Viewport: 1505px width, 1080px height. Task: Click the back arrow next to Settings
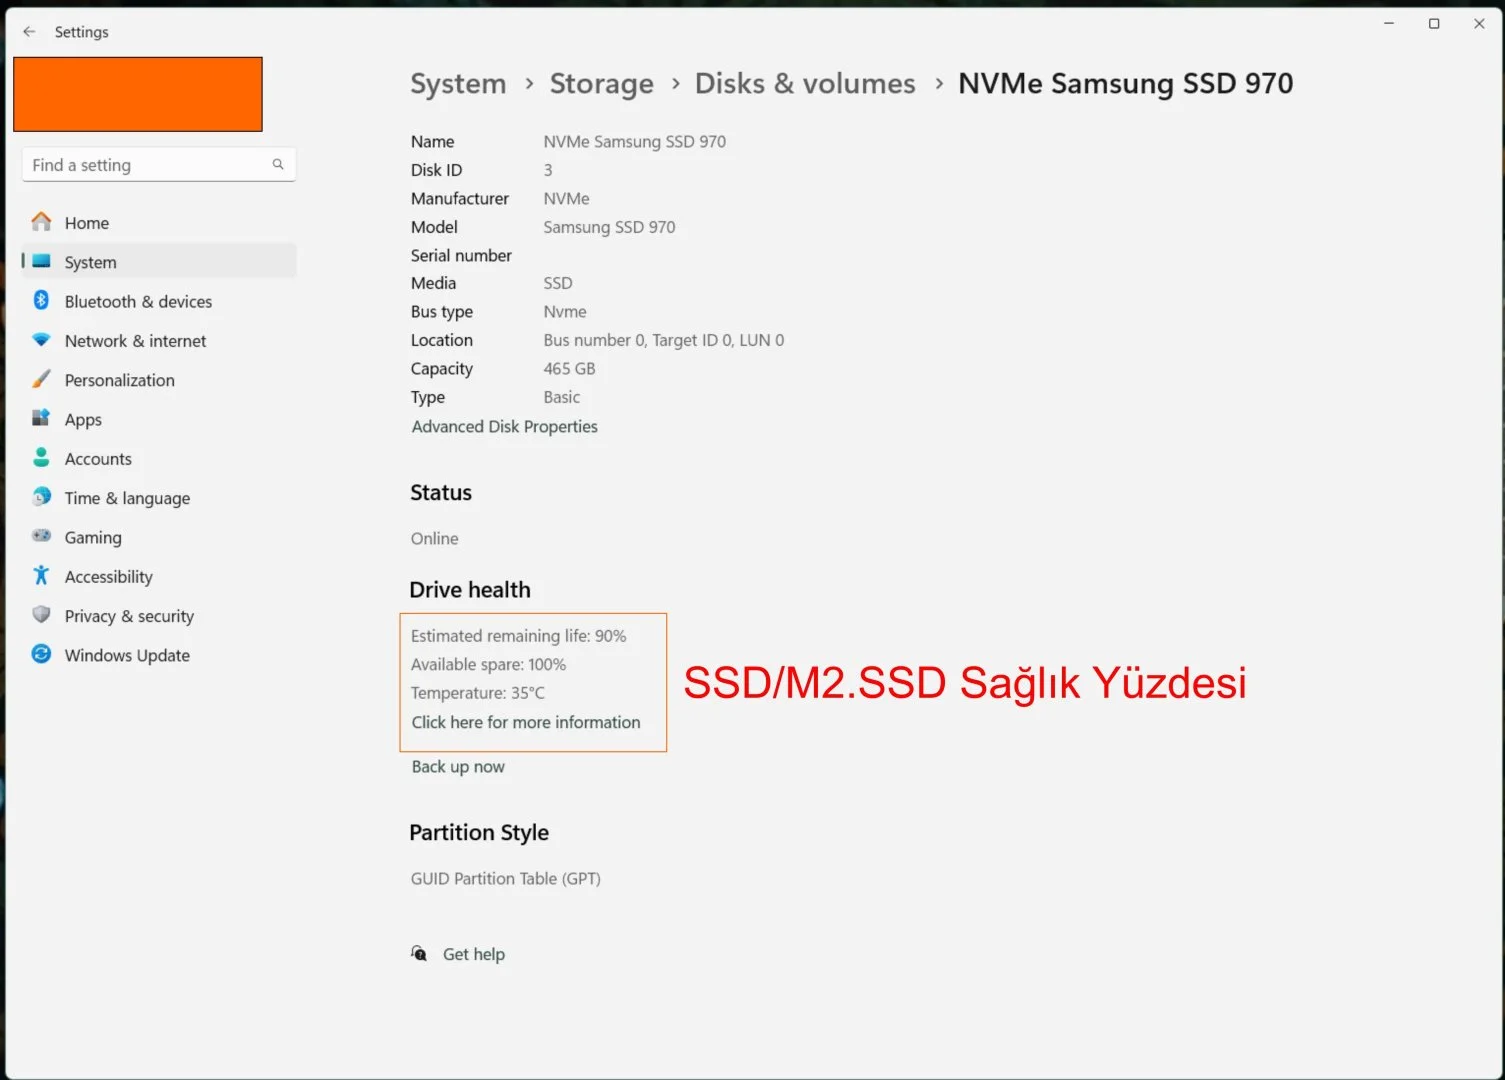[29, 32]
